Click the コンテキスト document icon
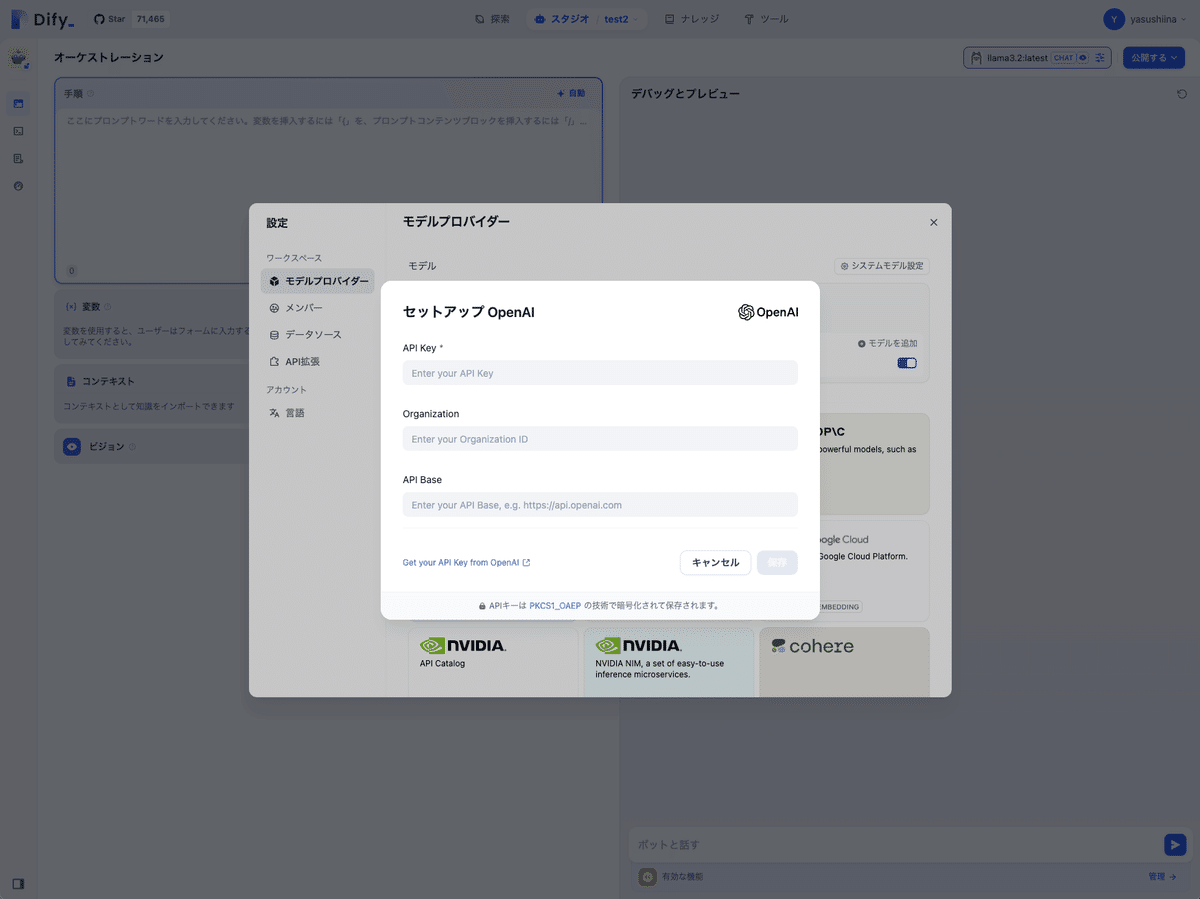Screen dimensions: 1200x899 [71, 381]
